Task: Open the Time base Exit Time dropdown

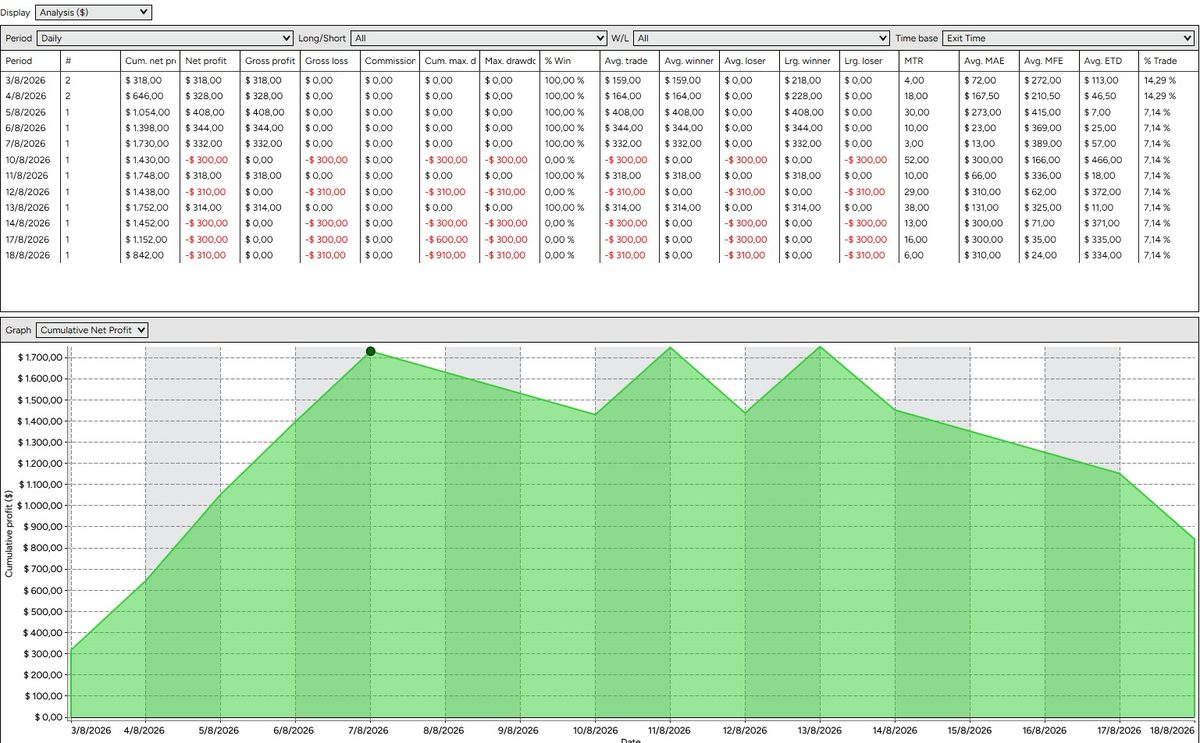Action: [x=1068, y=38]
